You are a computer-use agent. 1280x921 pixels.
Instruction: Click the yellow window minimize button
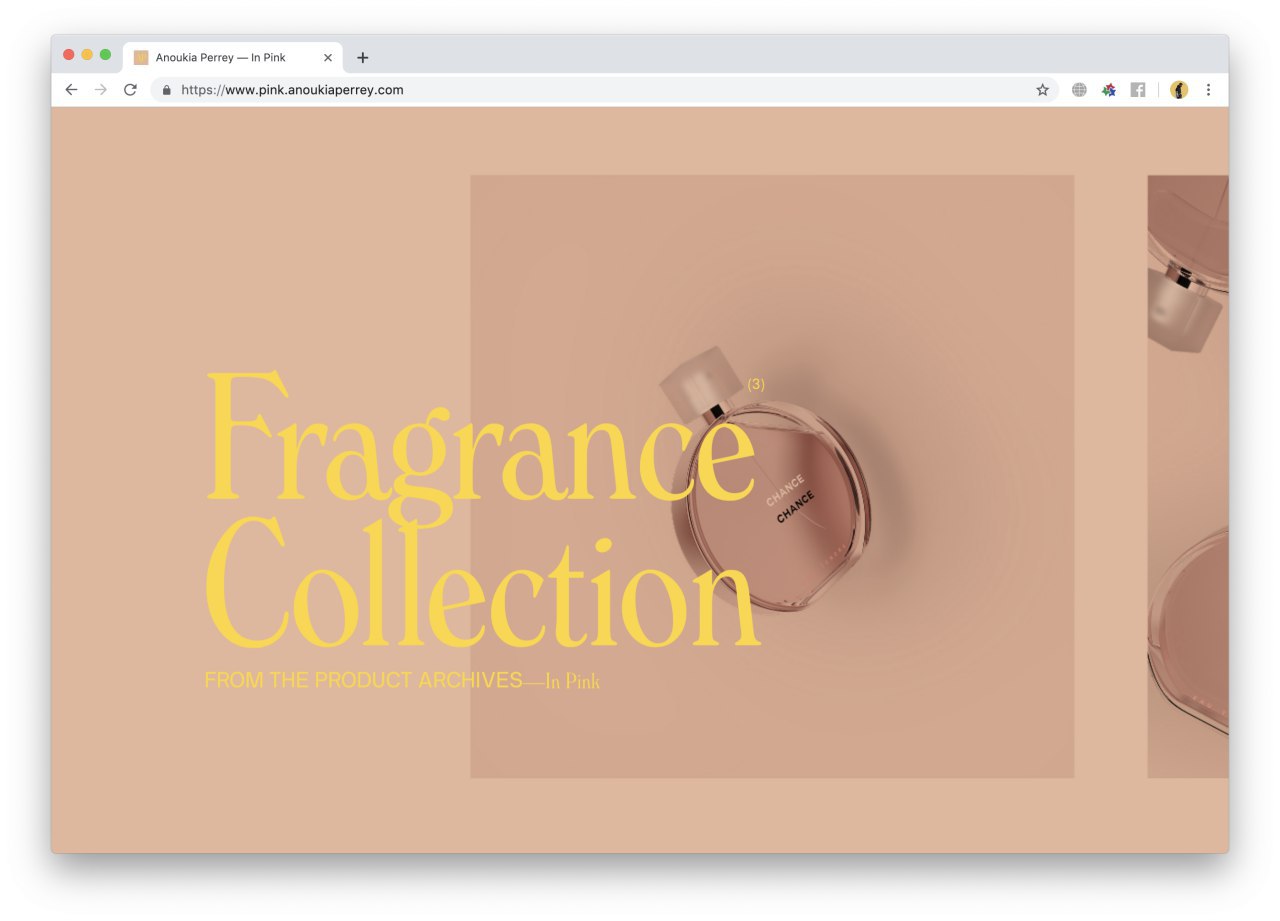click(x=87, y=55)
